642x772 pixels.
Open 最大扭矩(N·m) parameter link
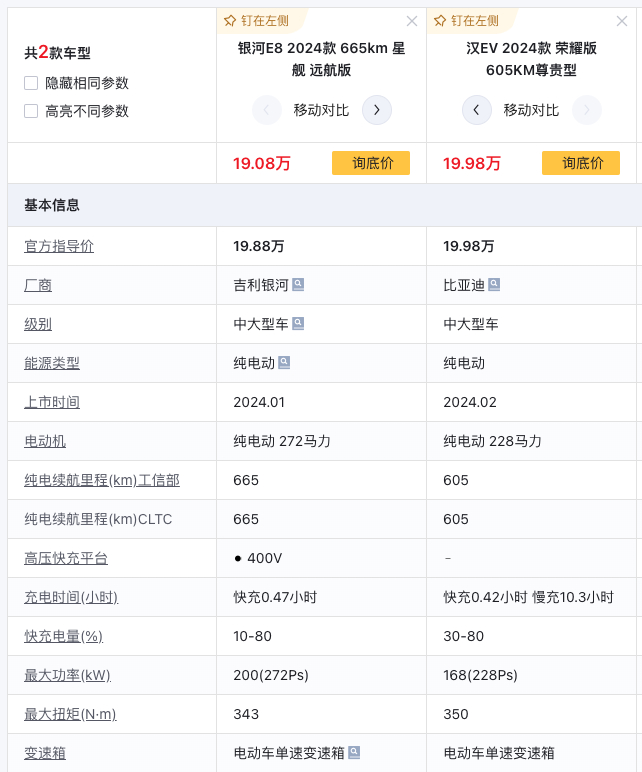click(x=70, y=714)
